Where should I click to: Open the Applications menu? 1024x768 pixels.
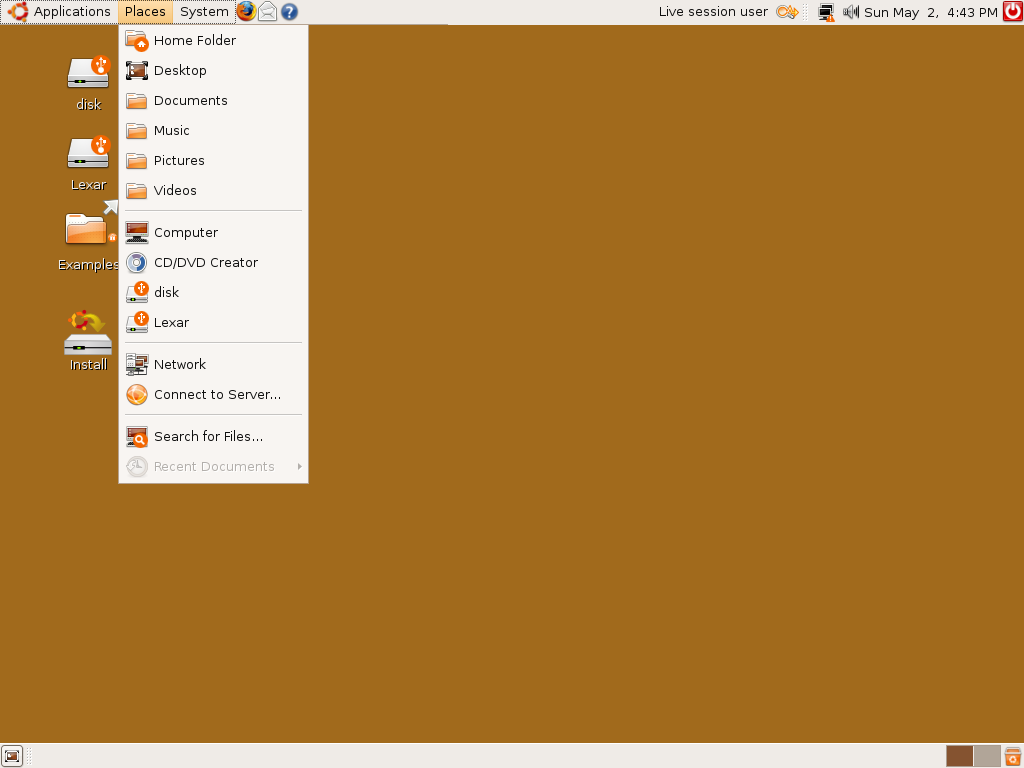coord(72,12)
